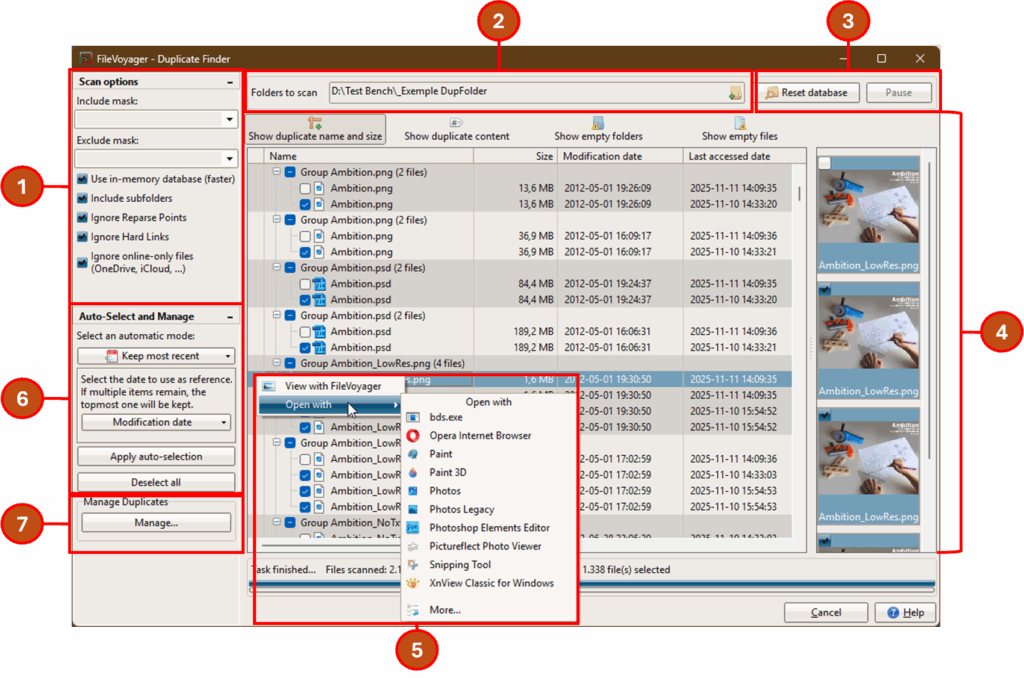
Task: Collapse the Scan options panel
Action: [230, 82]
